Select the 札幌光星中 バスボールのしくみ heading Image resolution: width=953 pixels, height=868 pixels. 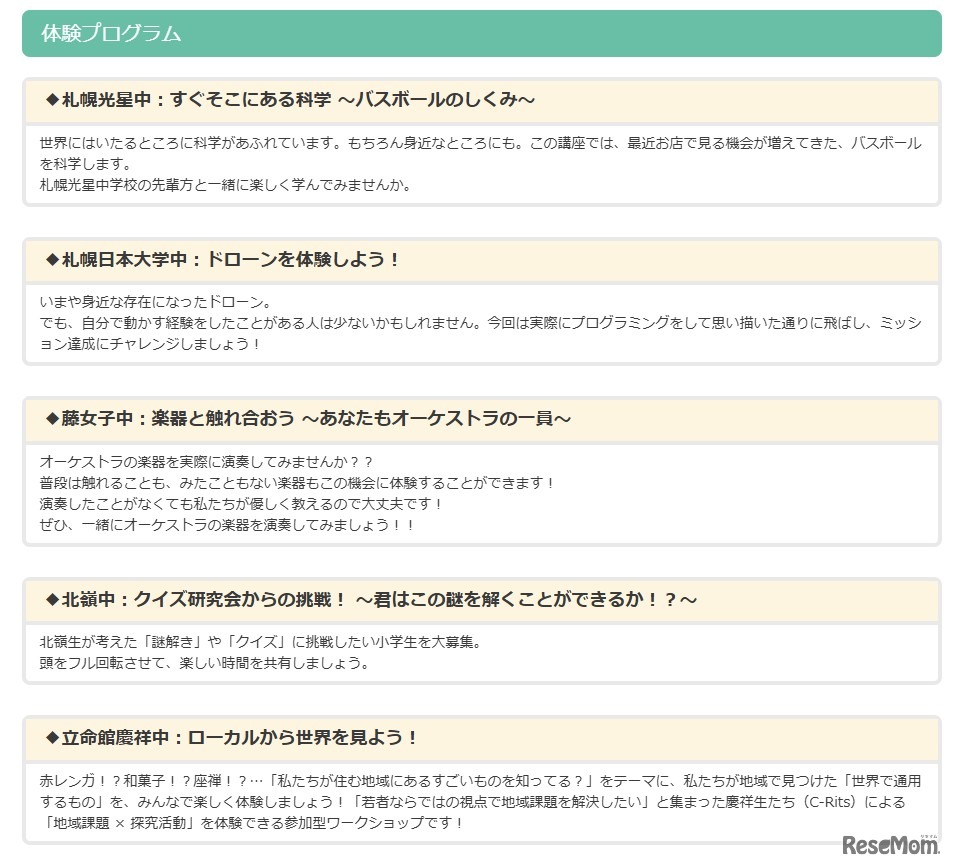point(290,100)
